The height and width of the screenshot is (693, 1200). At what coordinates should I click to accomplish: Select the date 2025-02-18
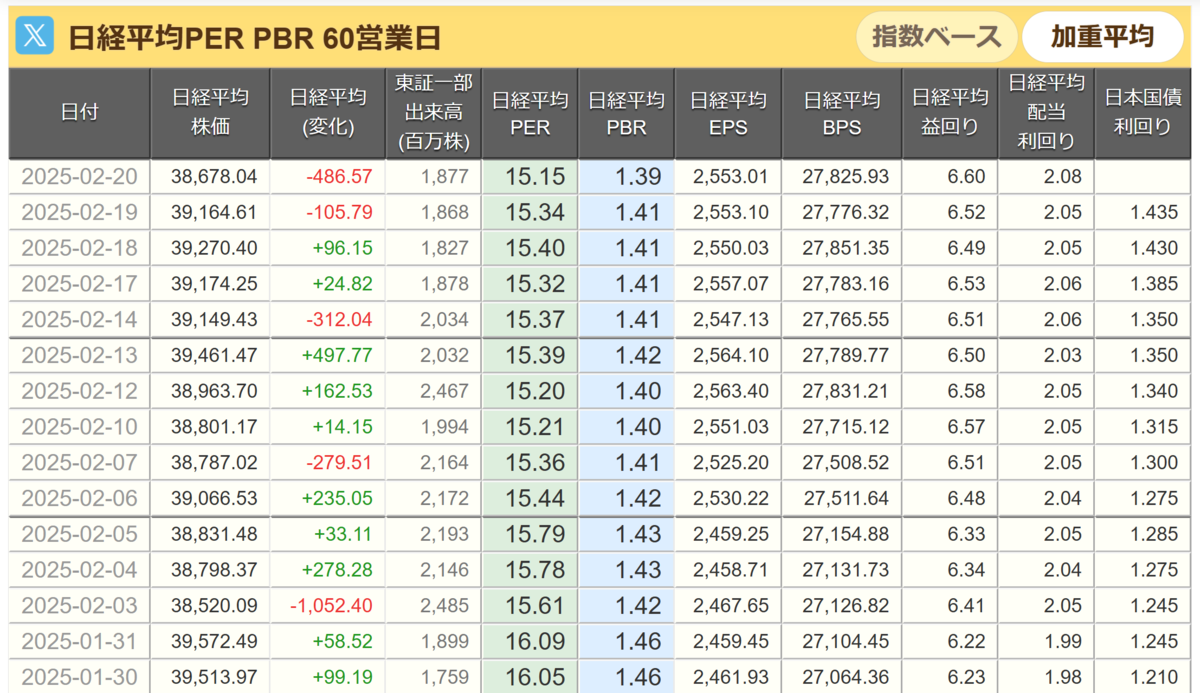(x=79, y=248)
